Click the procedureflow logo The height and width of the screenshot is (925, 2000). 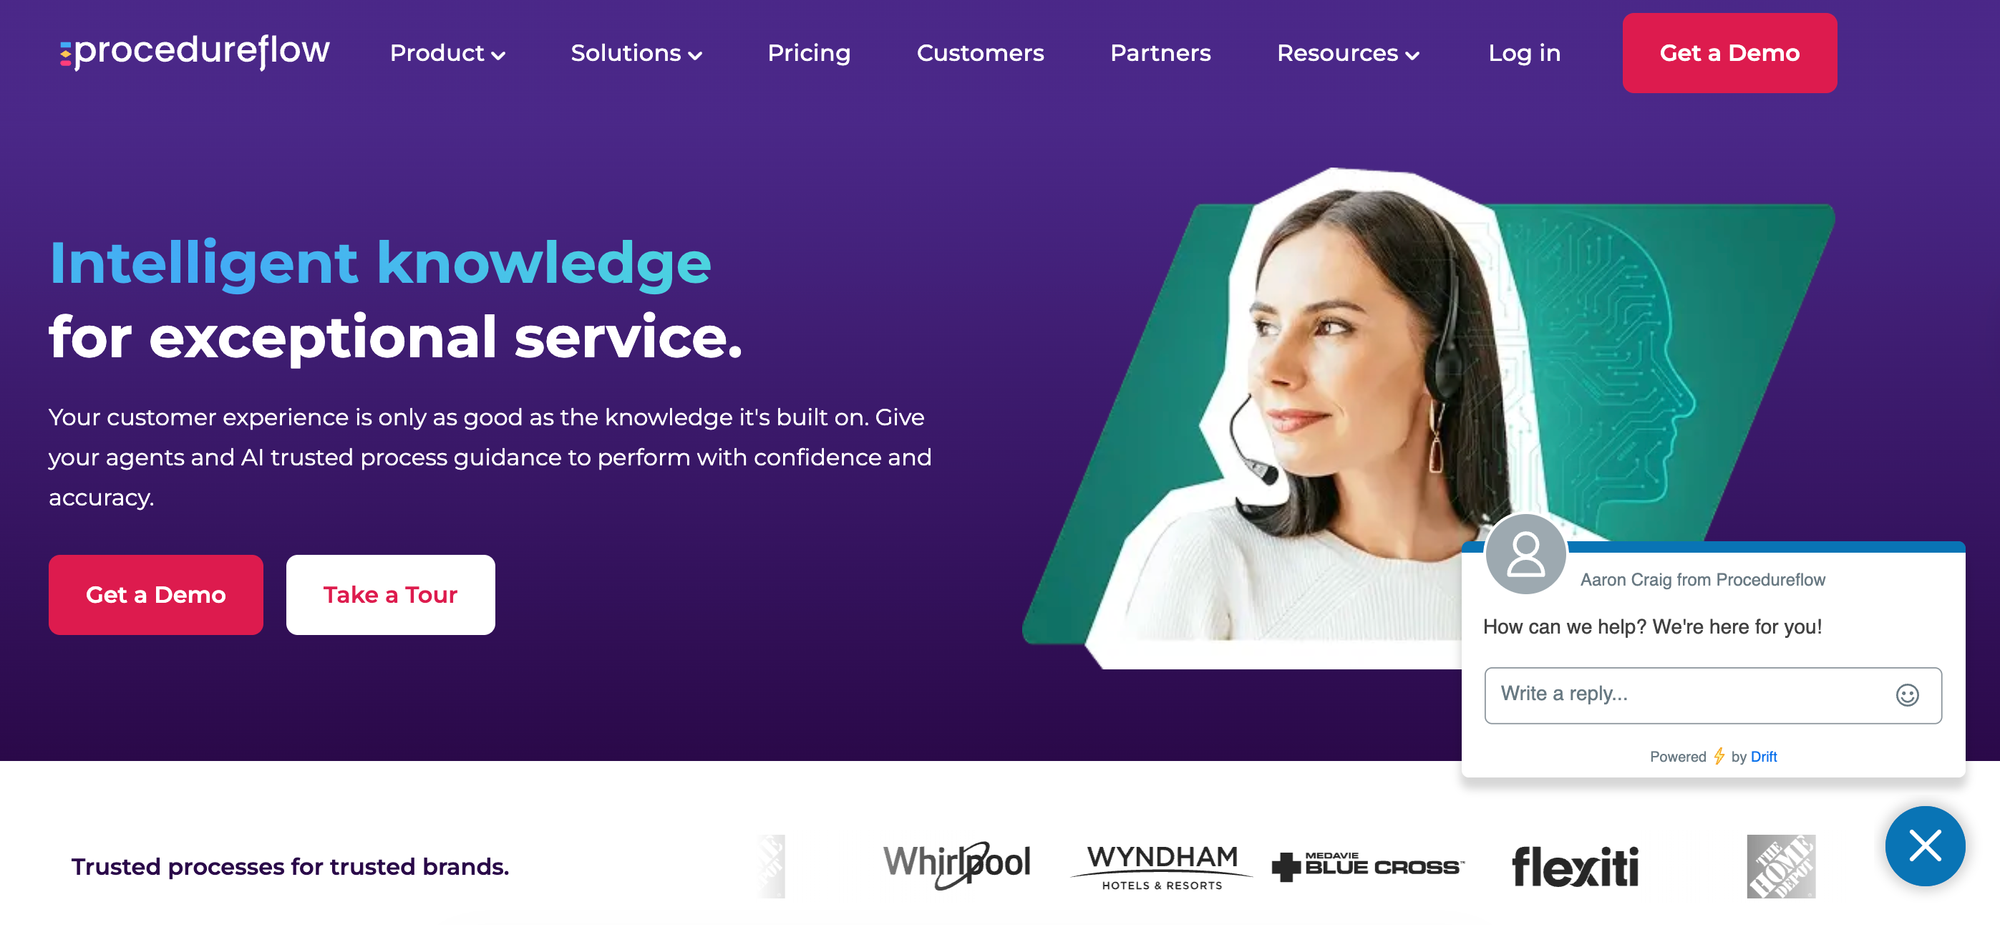click(x=194, y=51)
